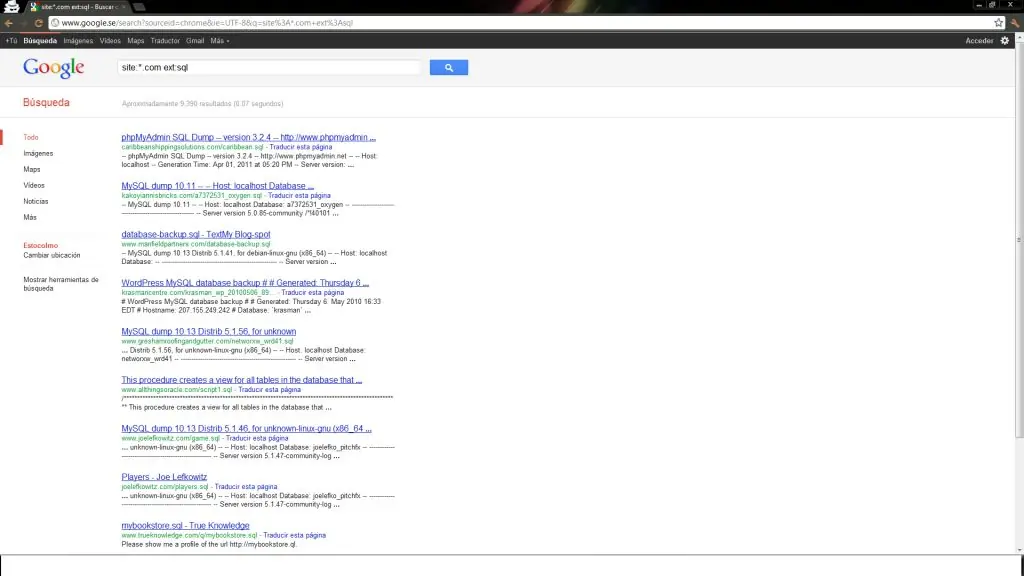Translate the joelefkowitz.com/game.sql result
Image resolution: width=1024 pixels, height=576 pixels.
click(x=257, y=438)
